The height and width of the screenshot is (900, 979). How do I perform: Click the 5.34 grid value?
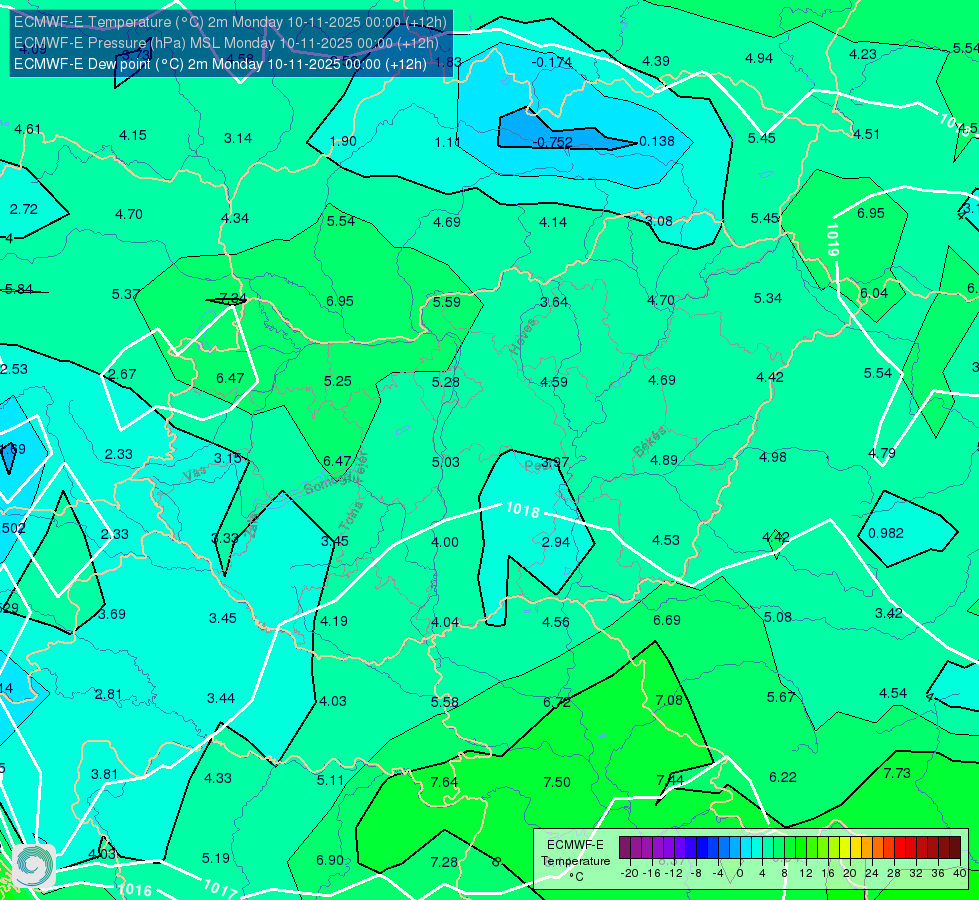coord(768,299)
